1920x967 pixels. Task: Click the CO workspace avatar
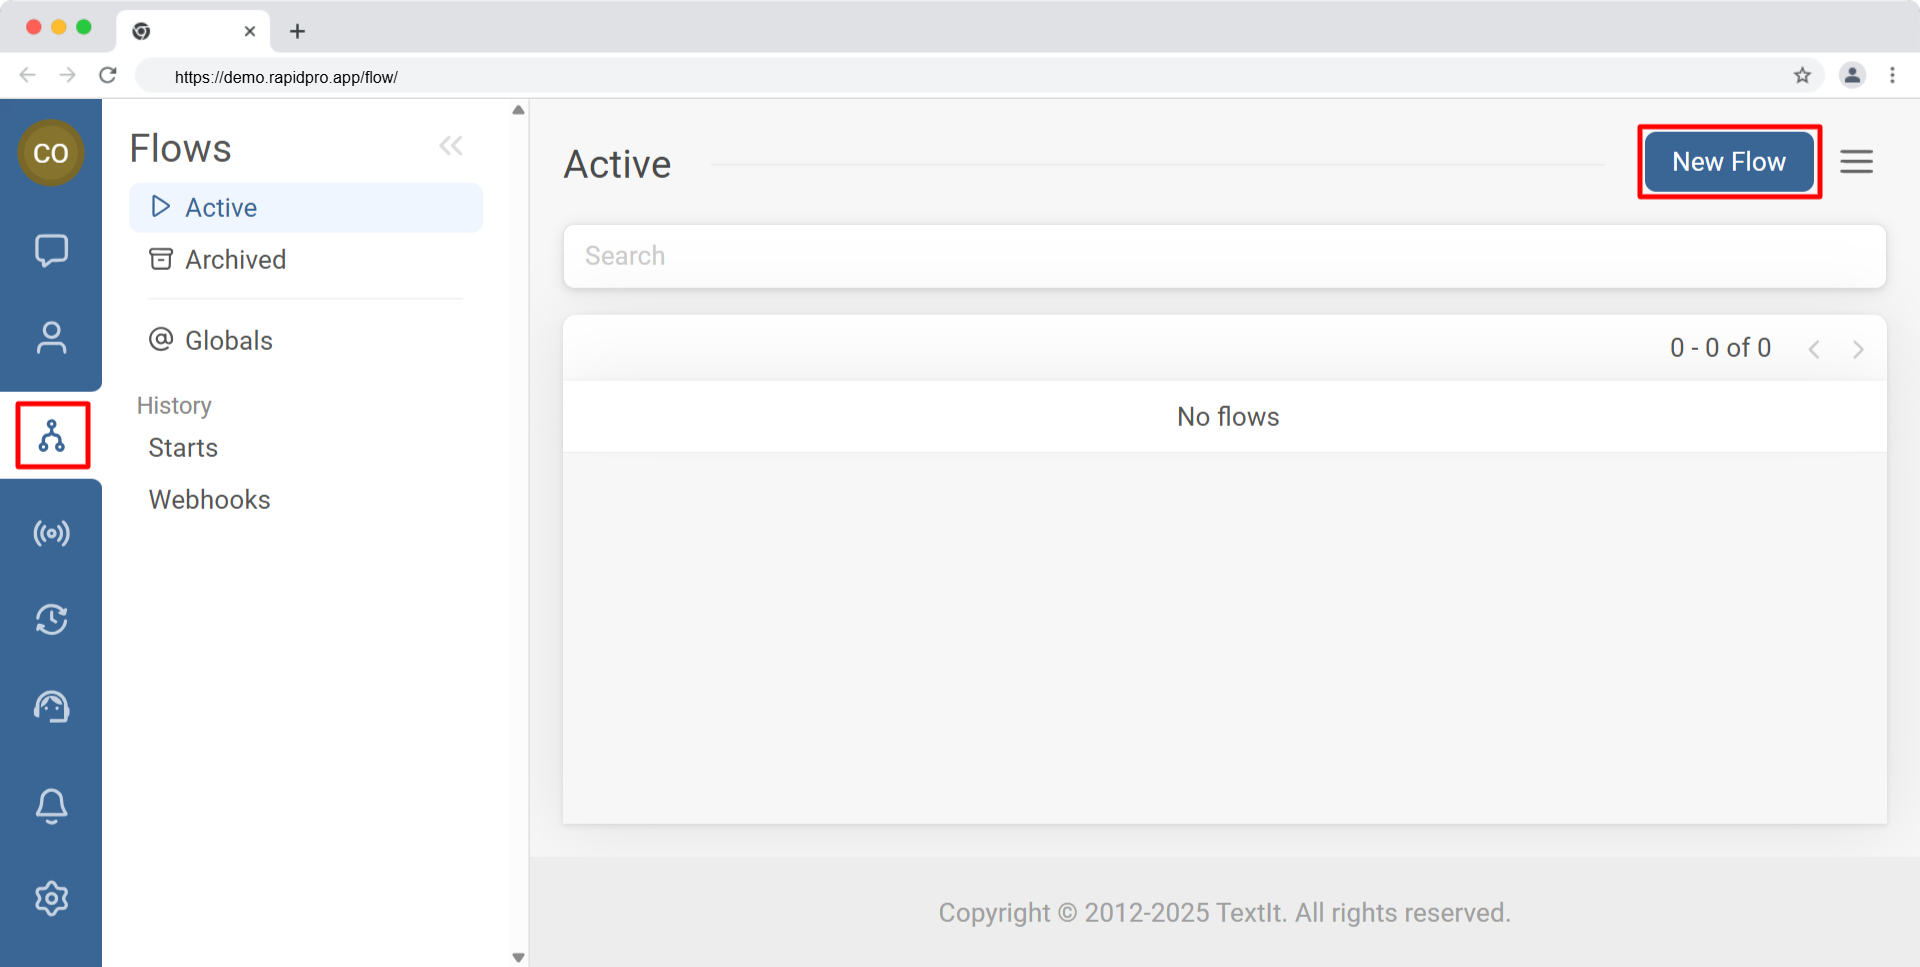pyautogui.click(x=51, y=153)
